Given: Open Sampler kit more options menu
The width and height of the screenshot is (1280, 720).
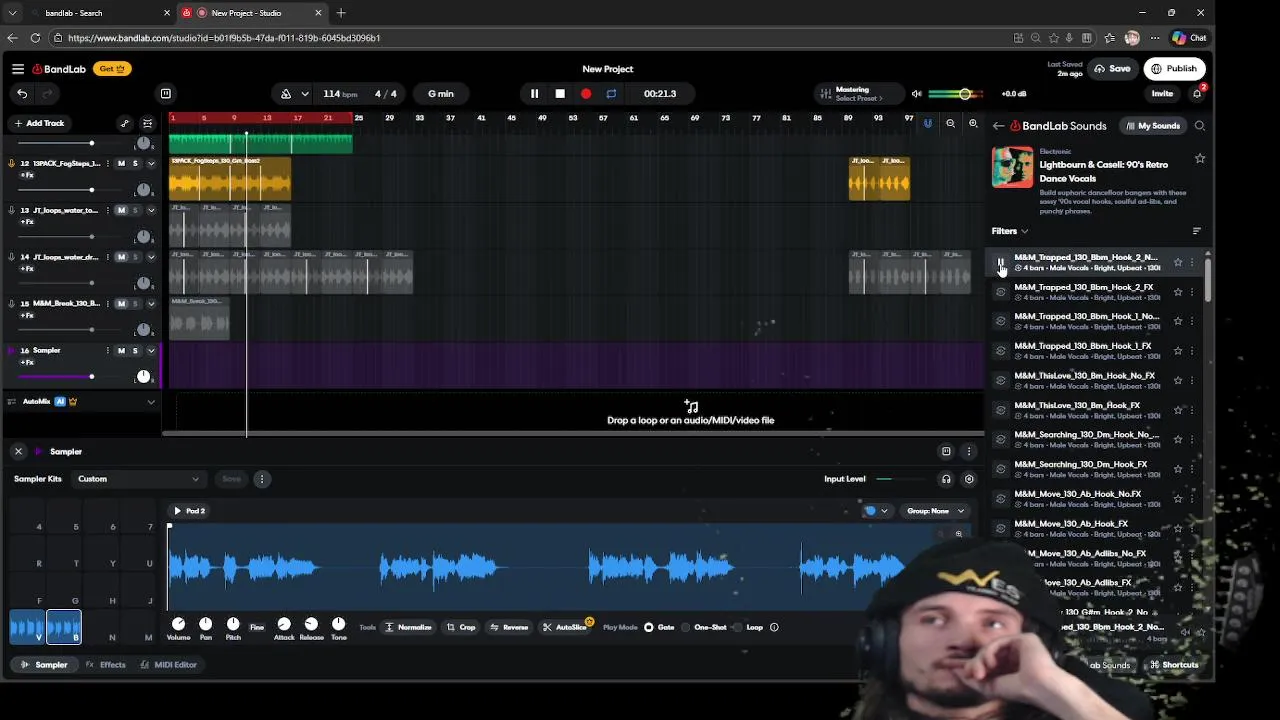Looking at the screenshot, I should (x=262, y=479).
